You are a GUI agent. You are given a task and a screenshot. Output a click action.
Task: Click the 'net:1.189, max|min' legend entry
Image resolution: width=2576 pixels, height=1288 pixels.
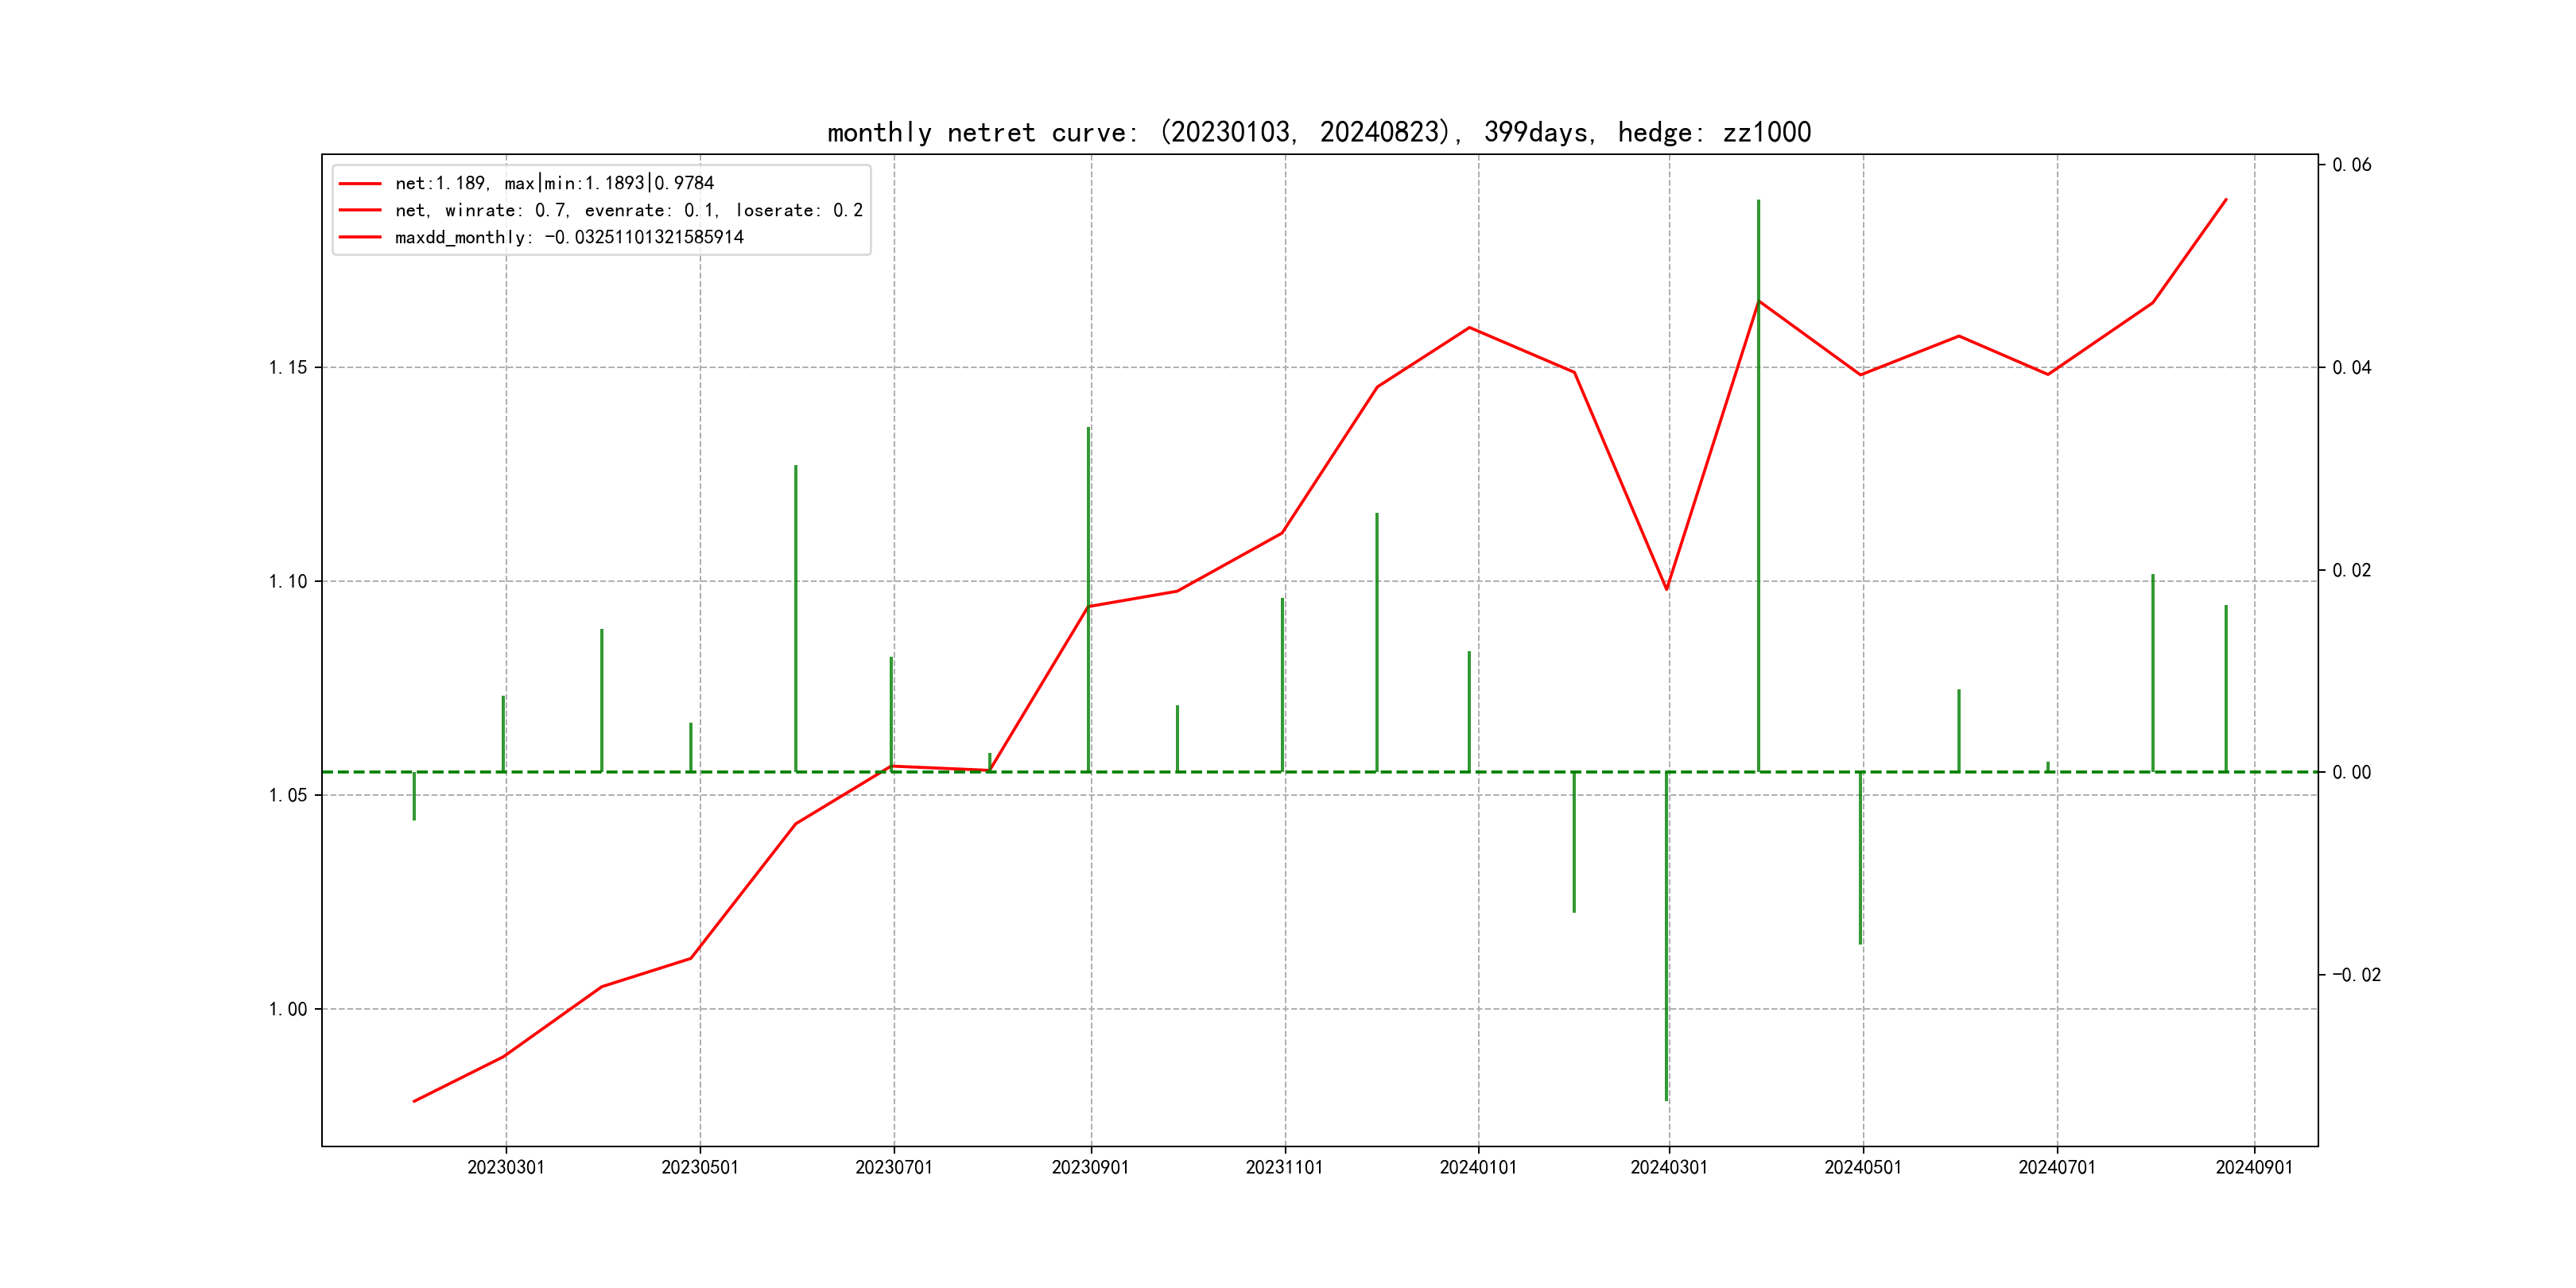coord(554,183)
